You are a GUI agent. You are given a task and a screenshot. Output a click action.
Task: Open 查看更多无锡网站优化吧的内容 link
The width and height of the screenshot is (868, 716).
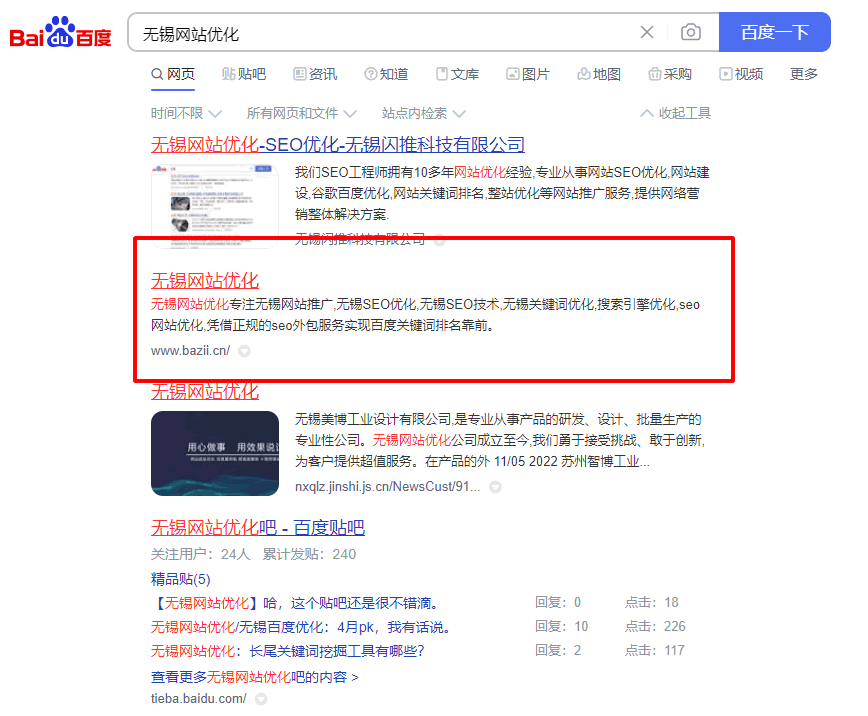coord(255,677)
